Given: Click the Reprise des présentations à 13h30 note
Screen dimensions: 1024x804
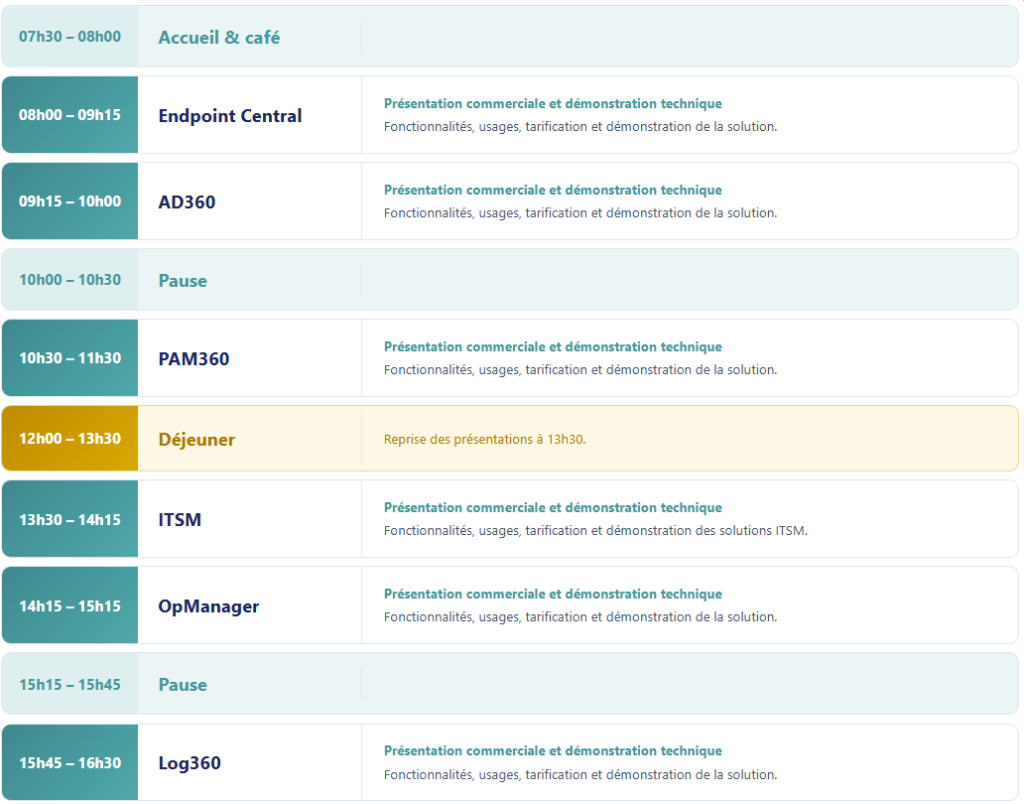Looking at the screenshot, I should 485,439.
